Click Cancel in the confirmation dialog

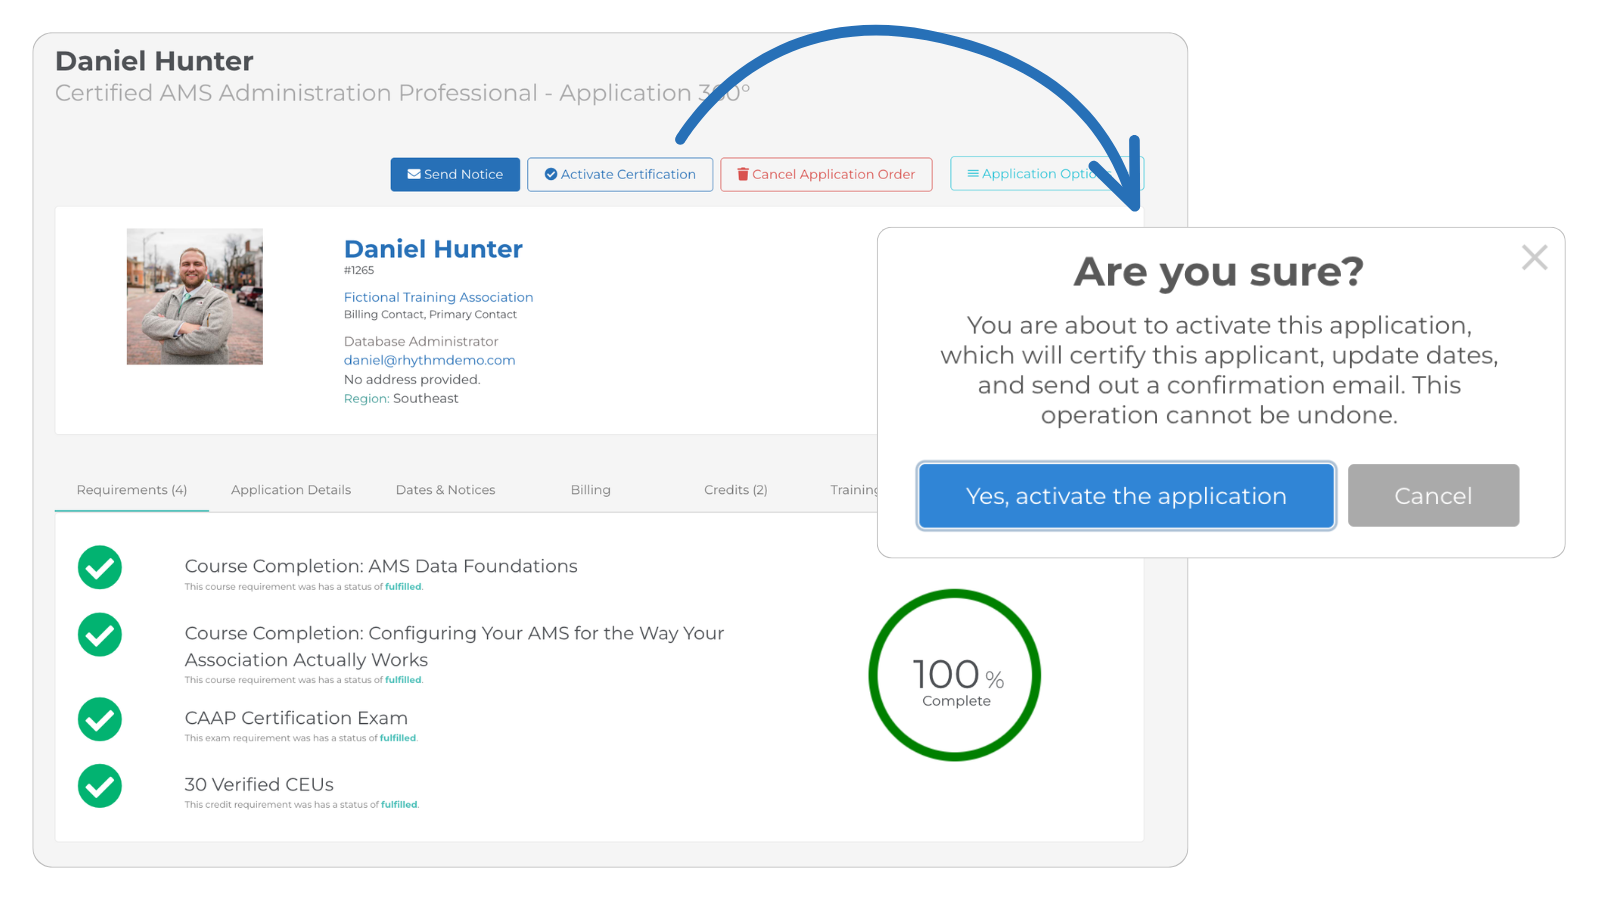[1433, 495]
